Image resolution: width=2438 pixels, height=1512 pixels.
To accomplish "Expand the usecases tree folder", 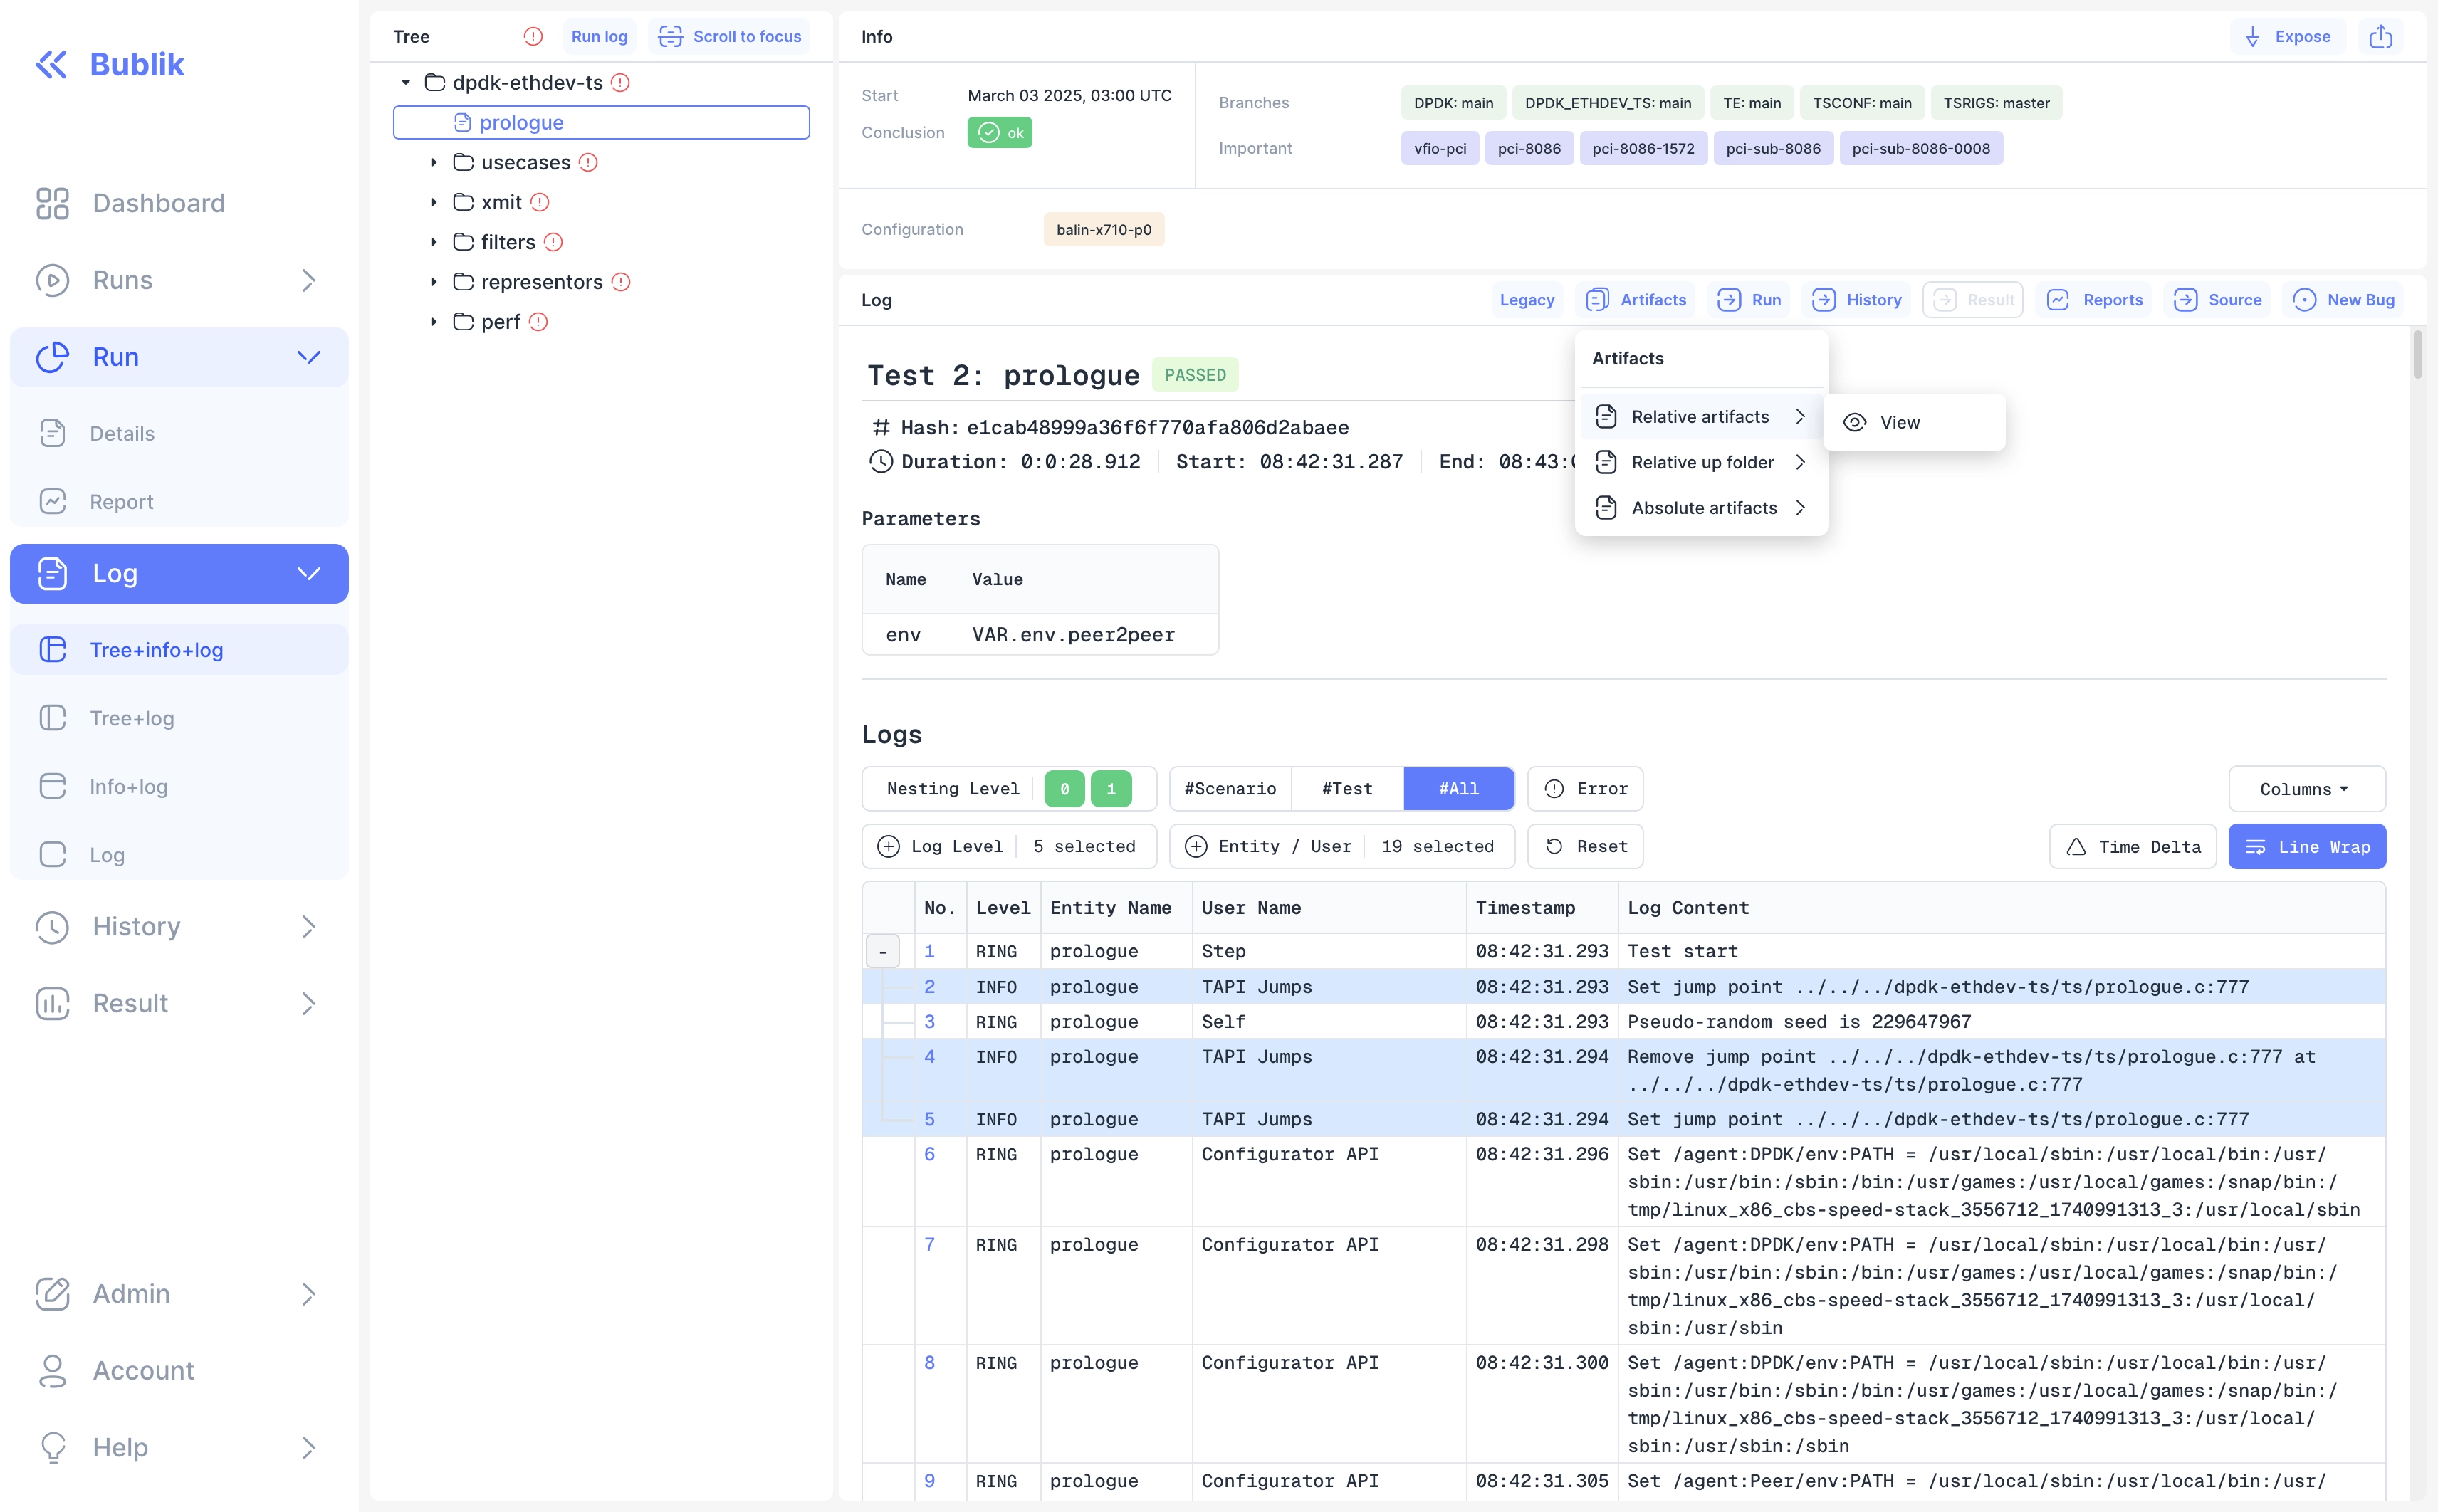I will (x=434, y=162).
